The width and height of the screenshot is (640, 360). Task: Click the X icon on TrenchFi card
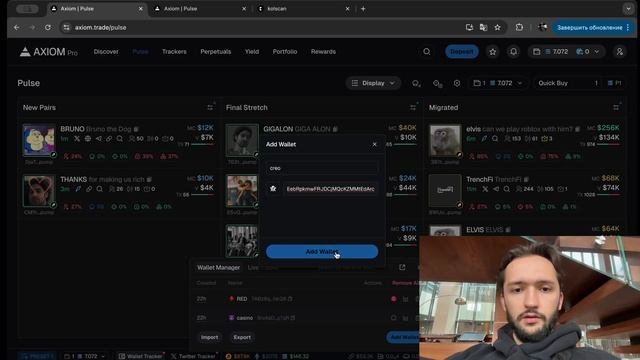coord(485,189)
